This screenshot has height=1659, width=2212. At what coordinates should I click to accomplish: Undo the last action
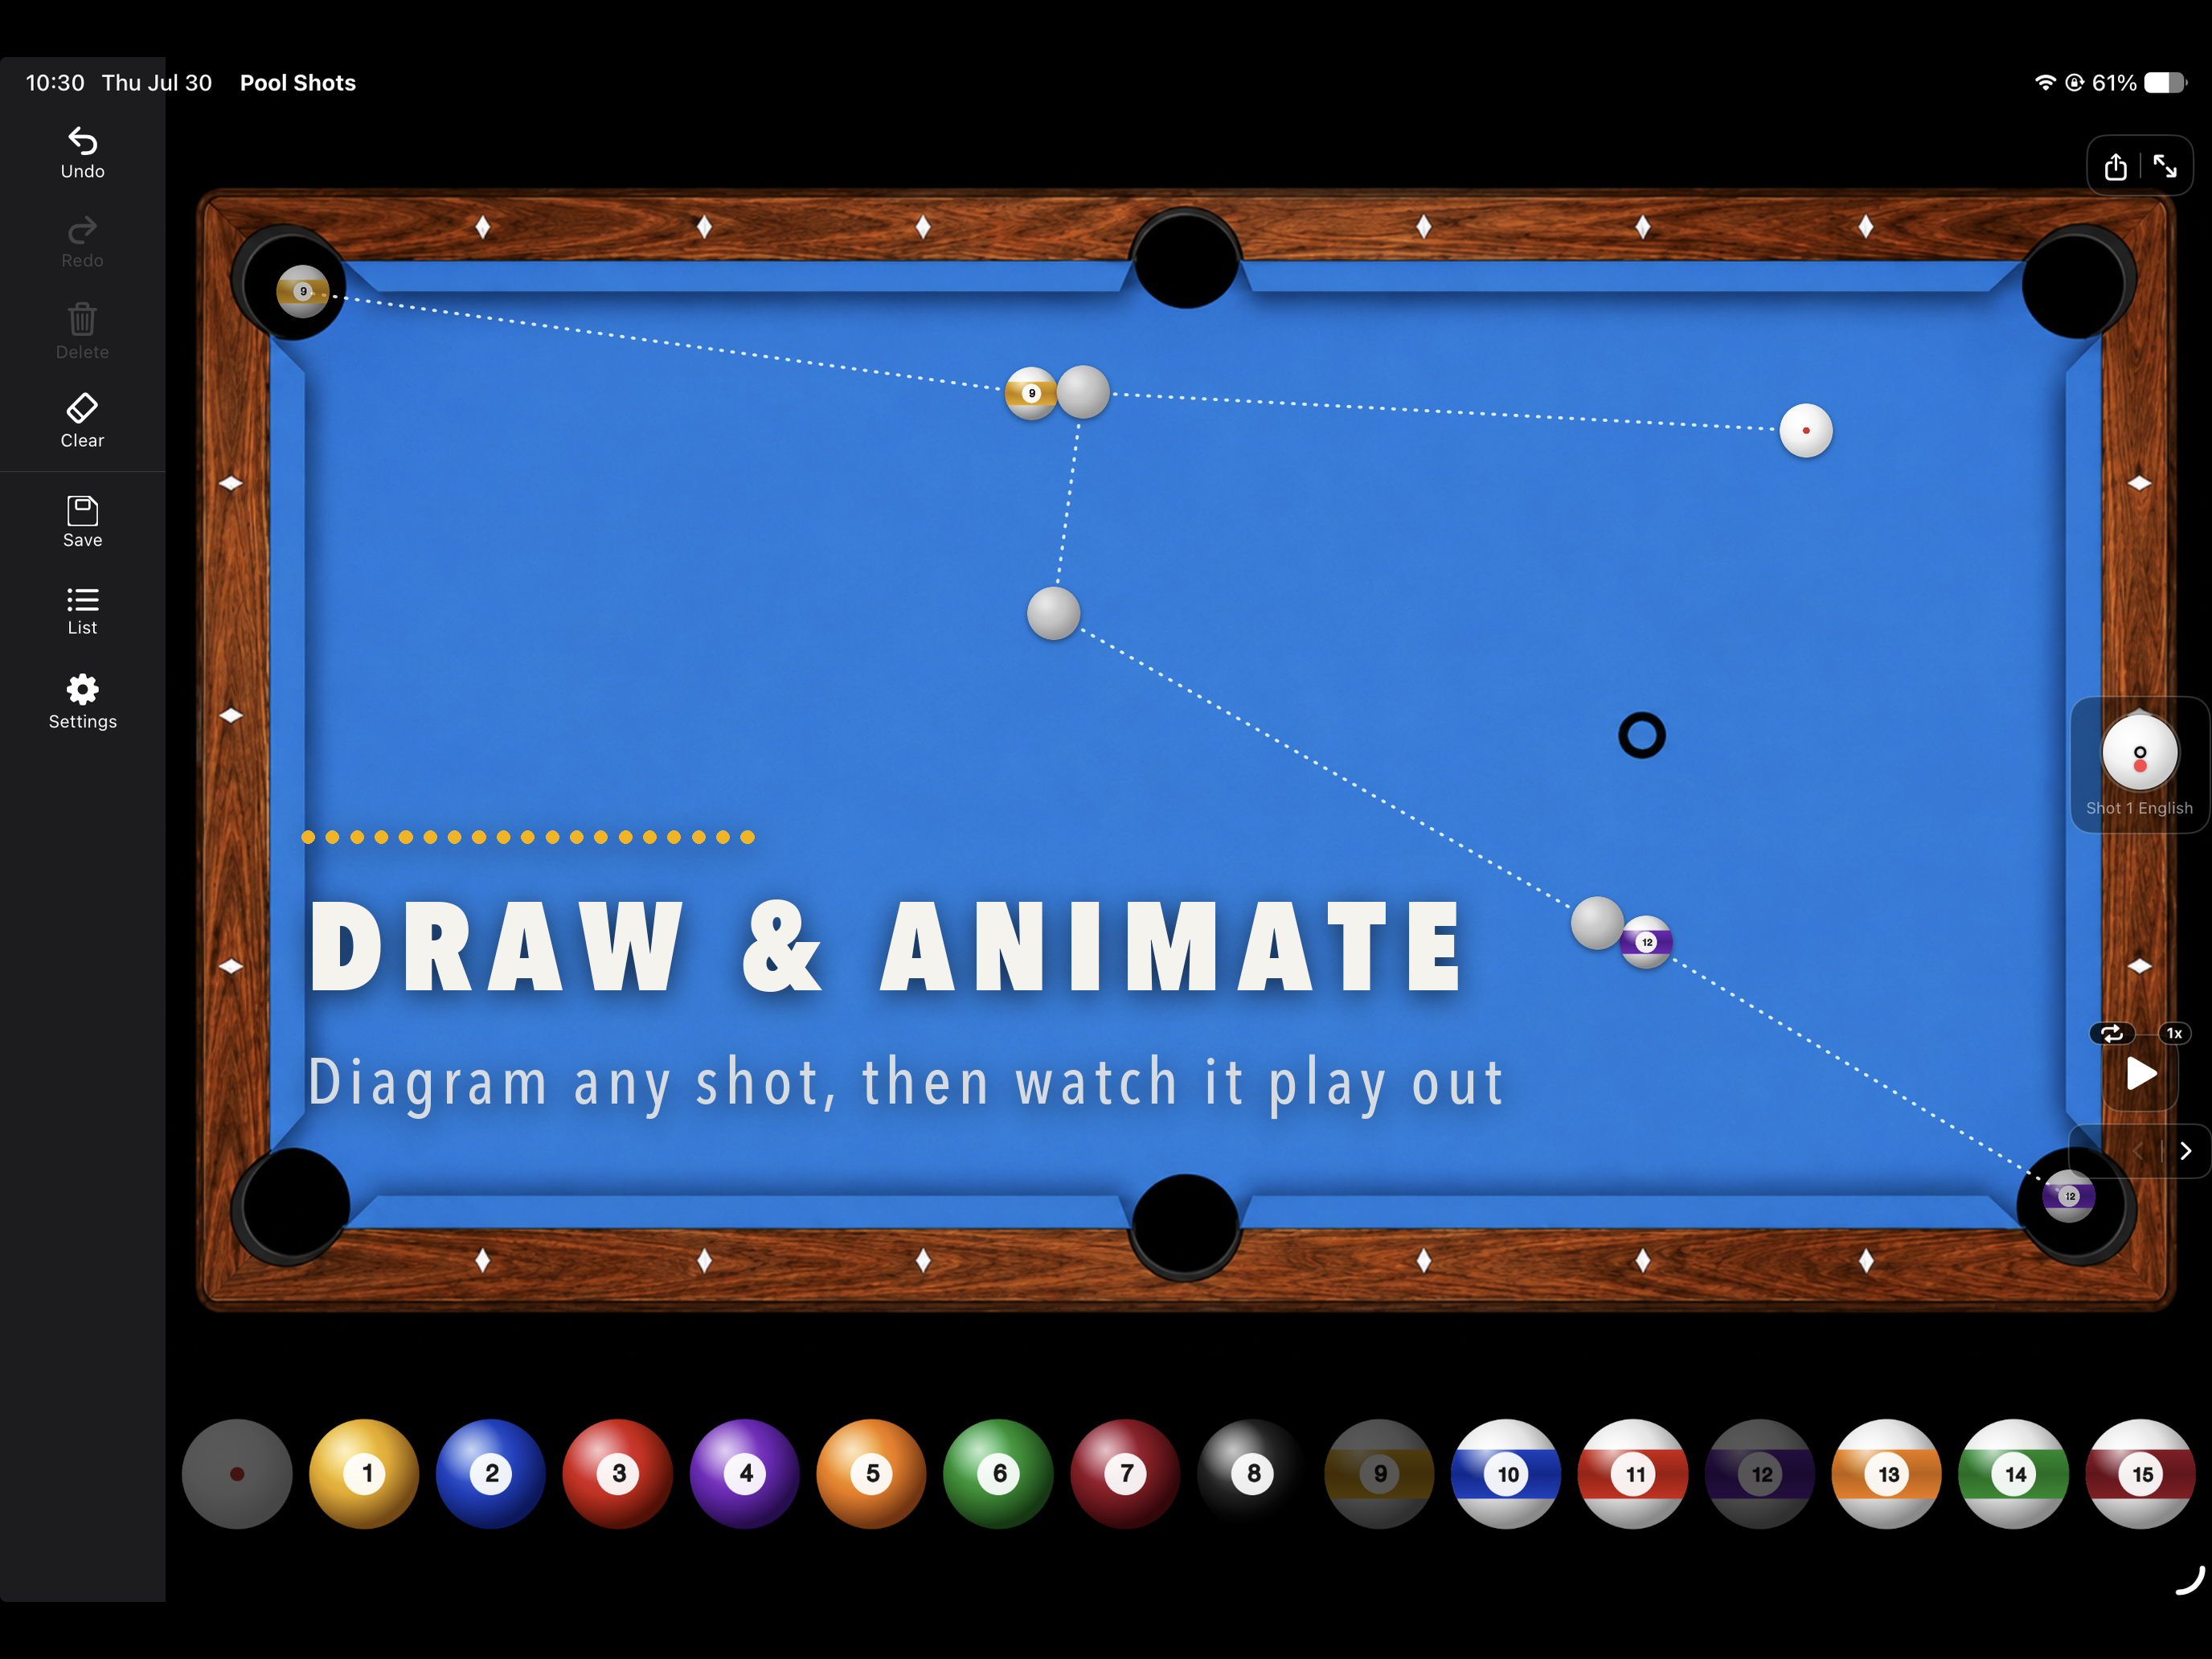coord(82,153)
